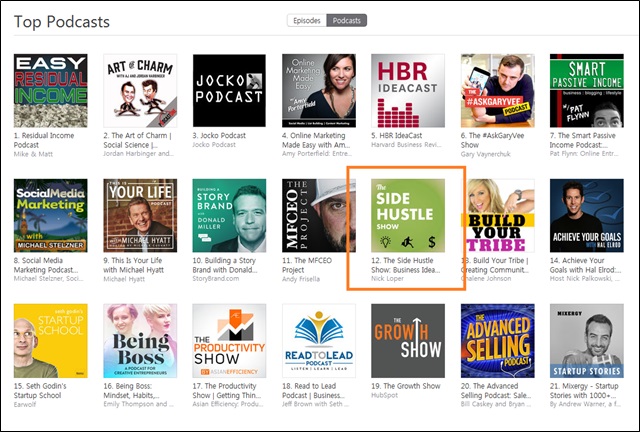This screenshot has height=432, width=640.
Task: Open The Art of Charm artwork
Action: tap(140, 90)
